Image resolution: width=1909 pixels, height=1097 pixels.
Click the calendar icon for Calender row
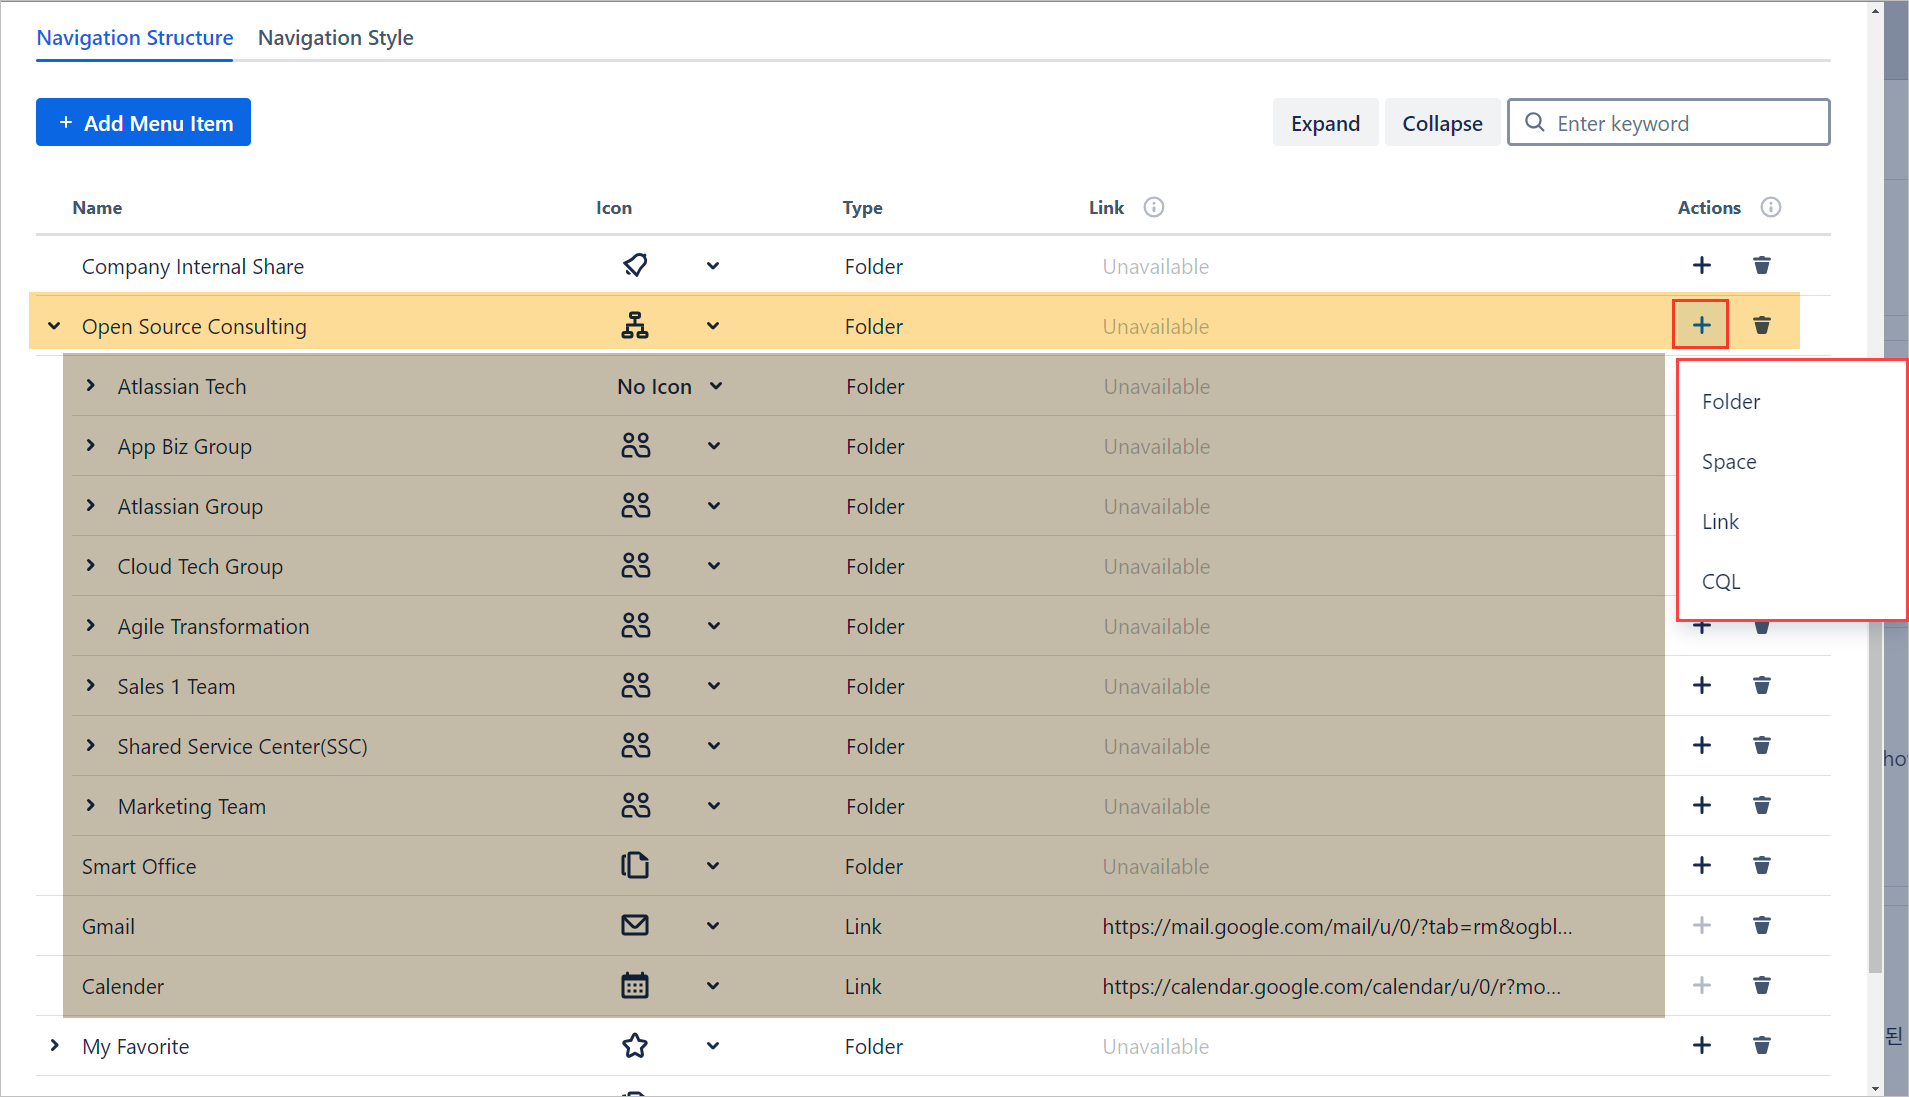[x=635, y=985]
